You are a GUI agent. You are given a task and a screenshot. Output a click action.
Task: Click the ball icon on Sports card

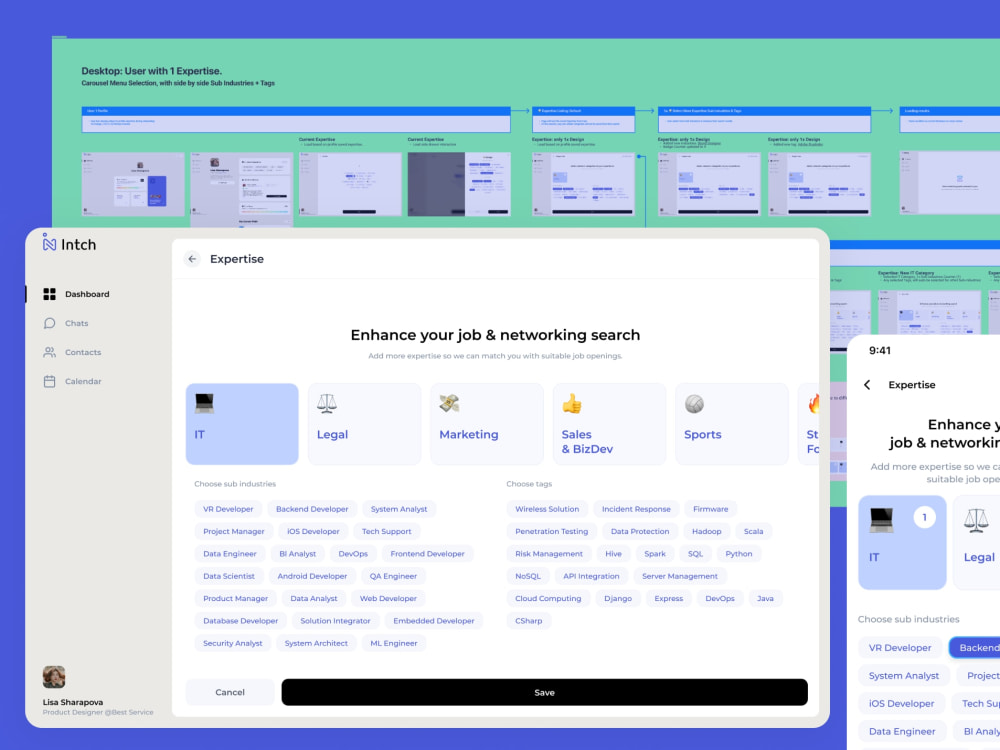(x=694, y=403)
